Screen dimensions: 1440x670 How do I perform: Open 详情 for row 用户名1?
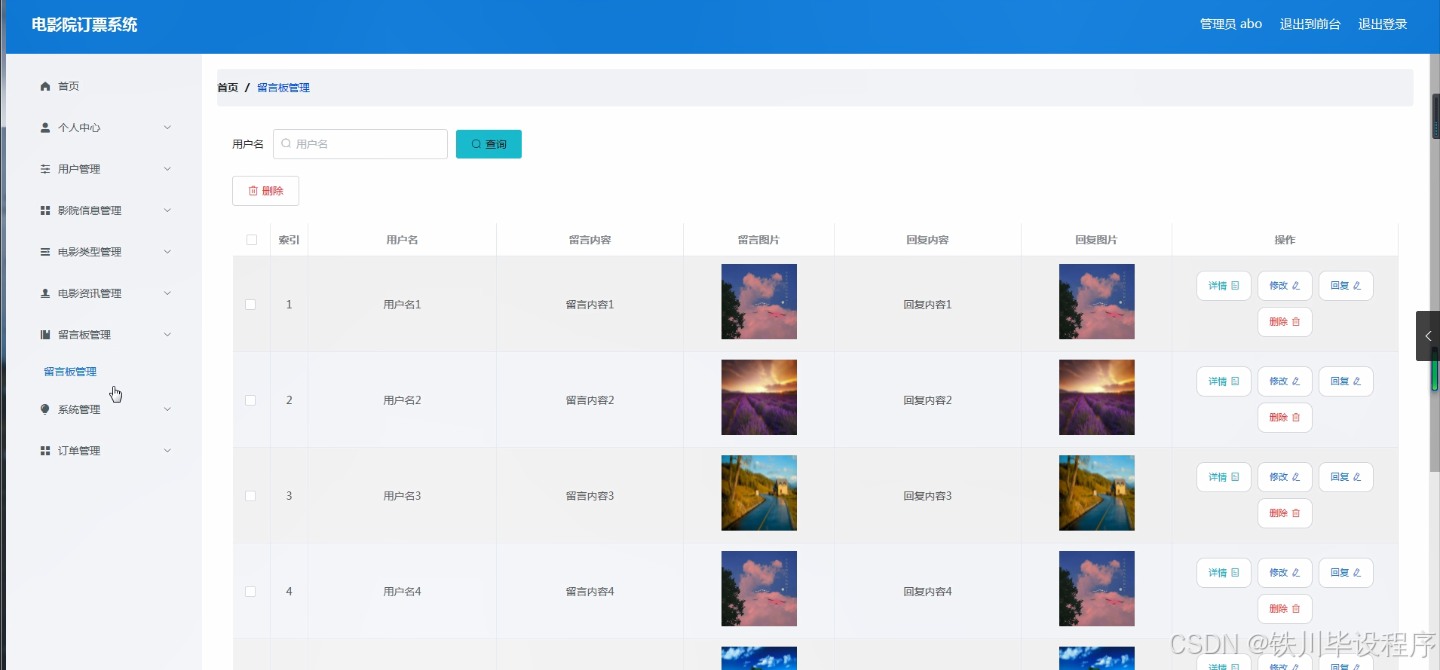point(1224,286)
